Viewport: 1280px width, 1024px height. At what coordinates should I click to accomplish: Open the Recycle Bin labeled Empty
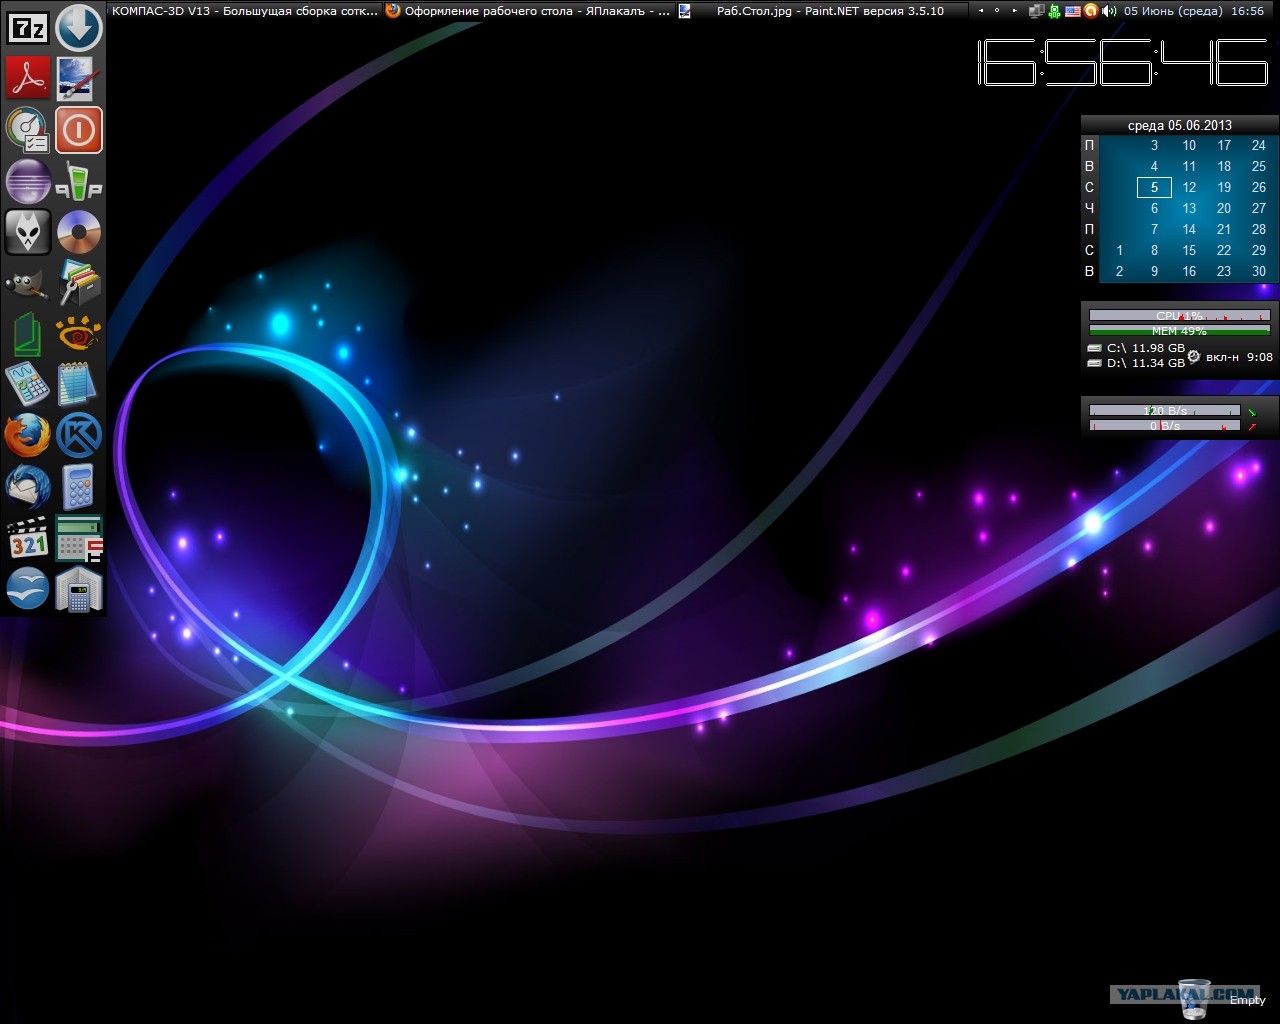coord(1194,988)
